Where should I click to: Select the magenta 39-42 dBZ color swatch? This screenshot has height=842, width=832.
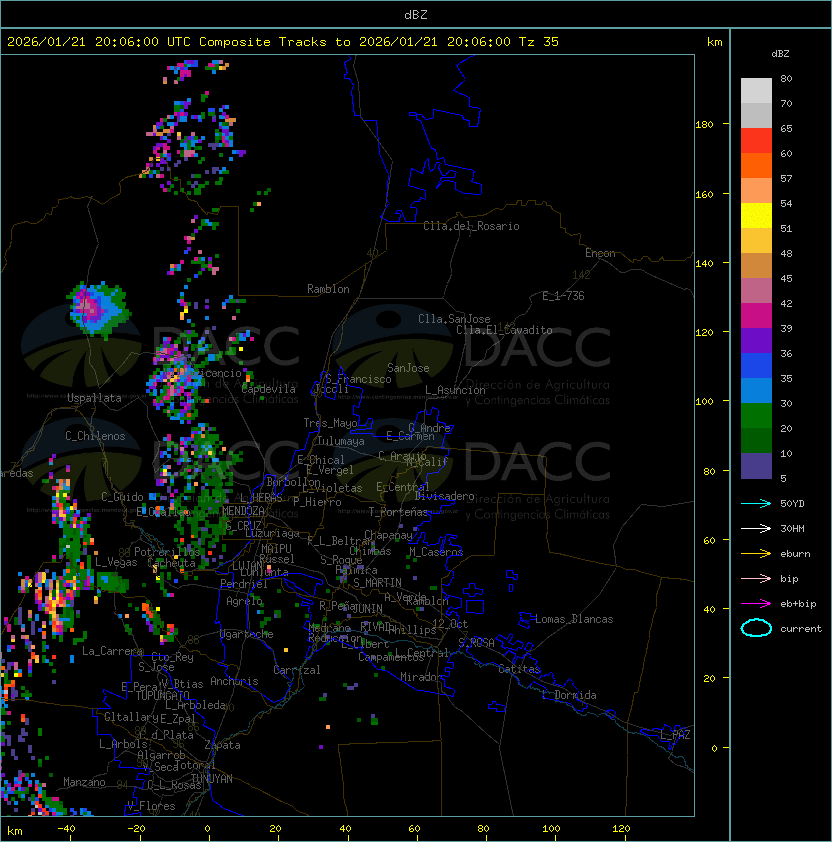coord(756,316)
